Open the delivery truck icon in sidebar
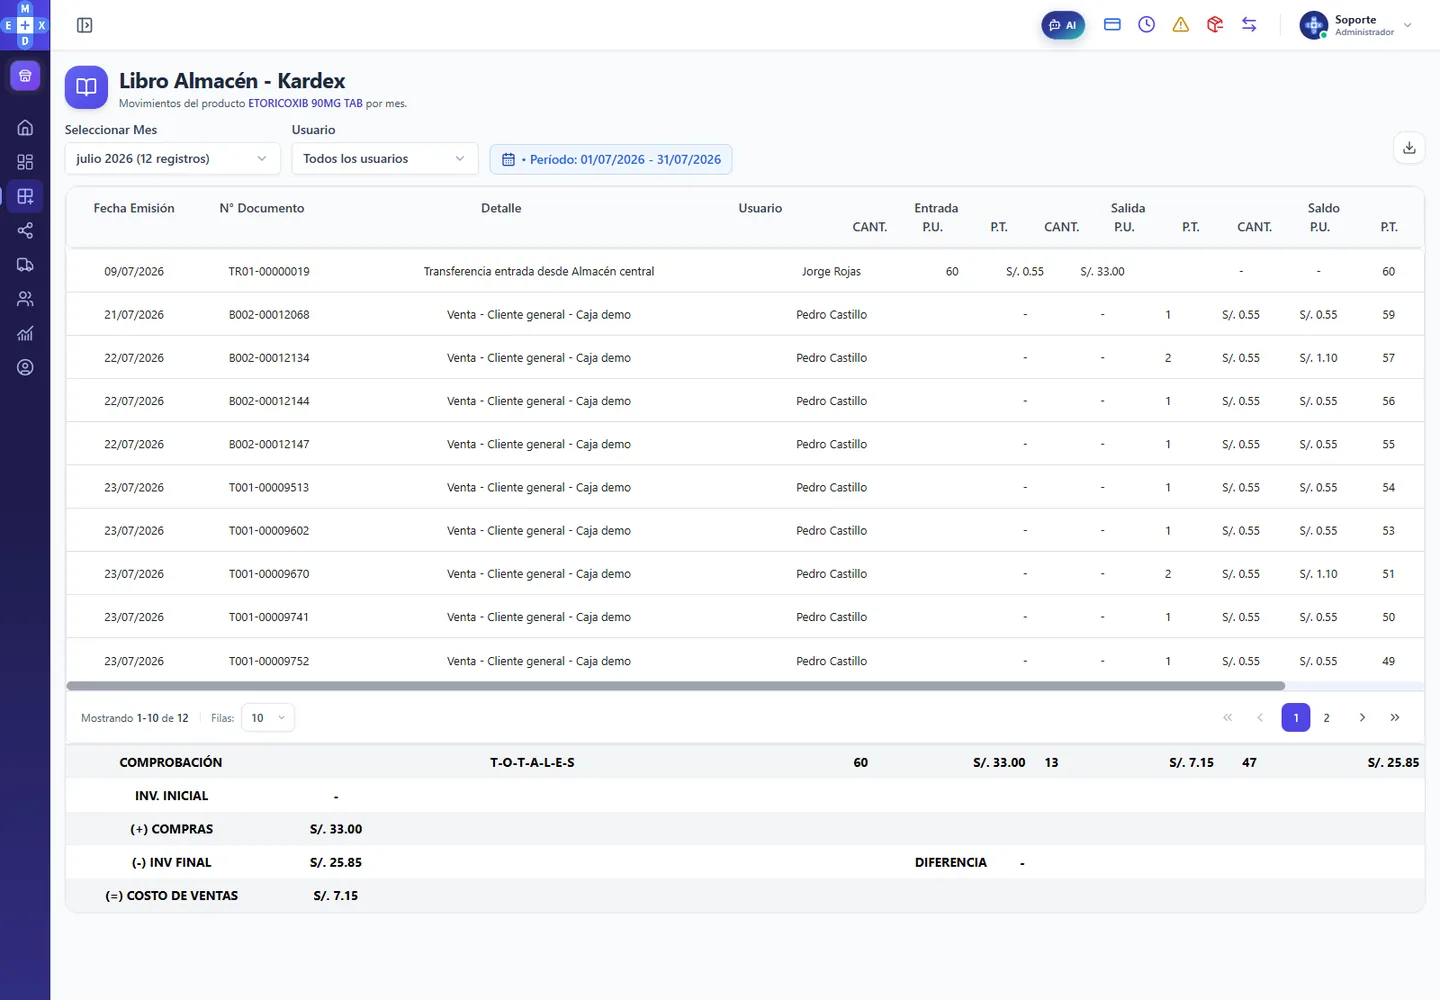Screen dimensions: 1440x1000 [25, 265]
